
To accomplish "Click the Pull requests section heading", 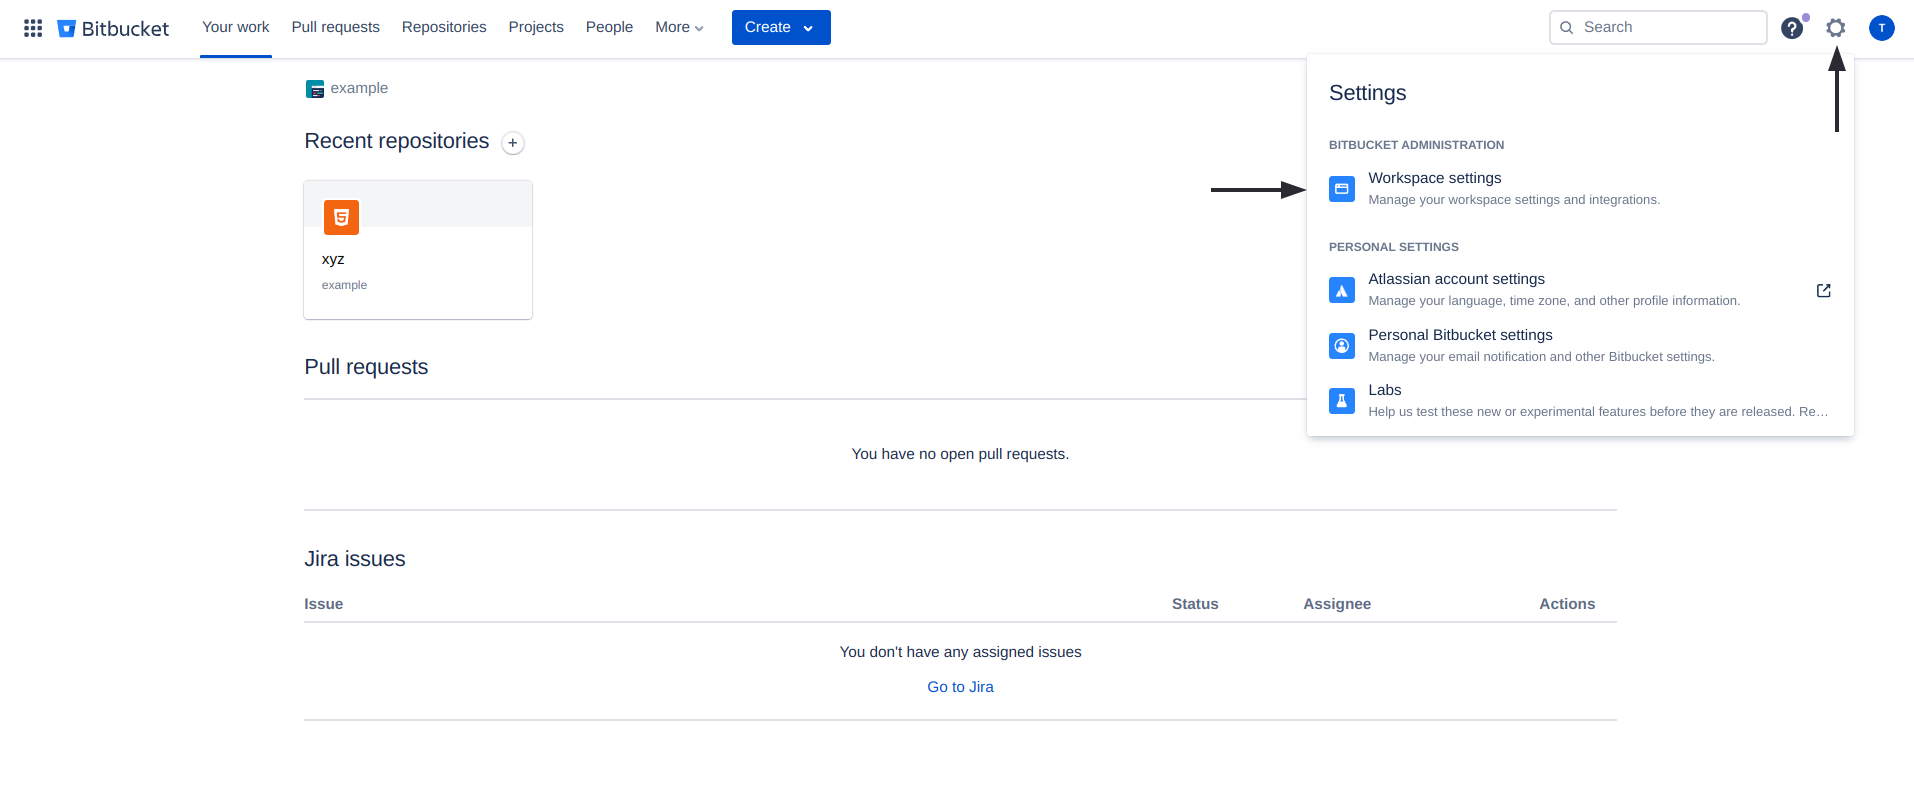I will tap(366, 367).
